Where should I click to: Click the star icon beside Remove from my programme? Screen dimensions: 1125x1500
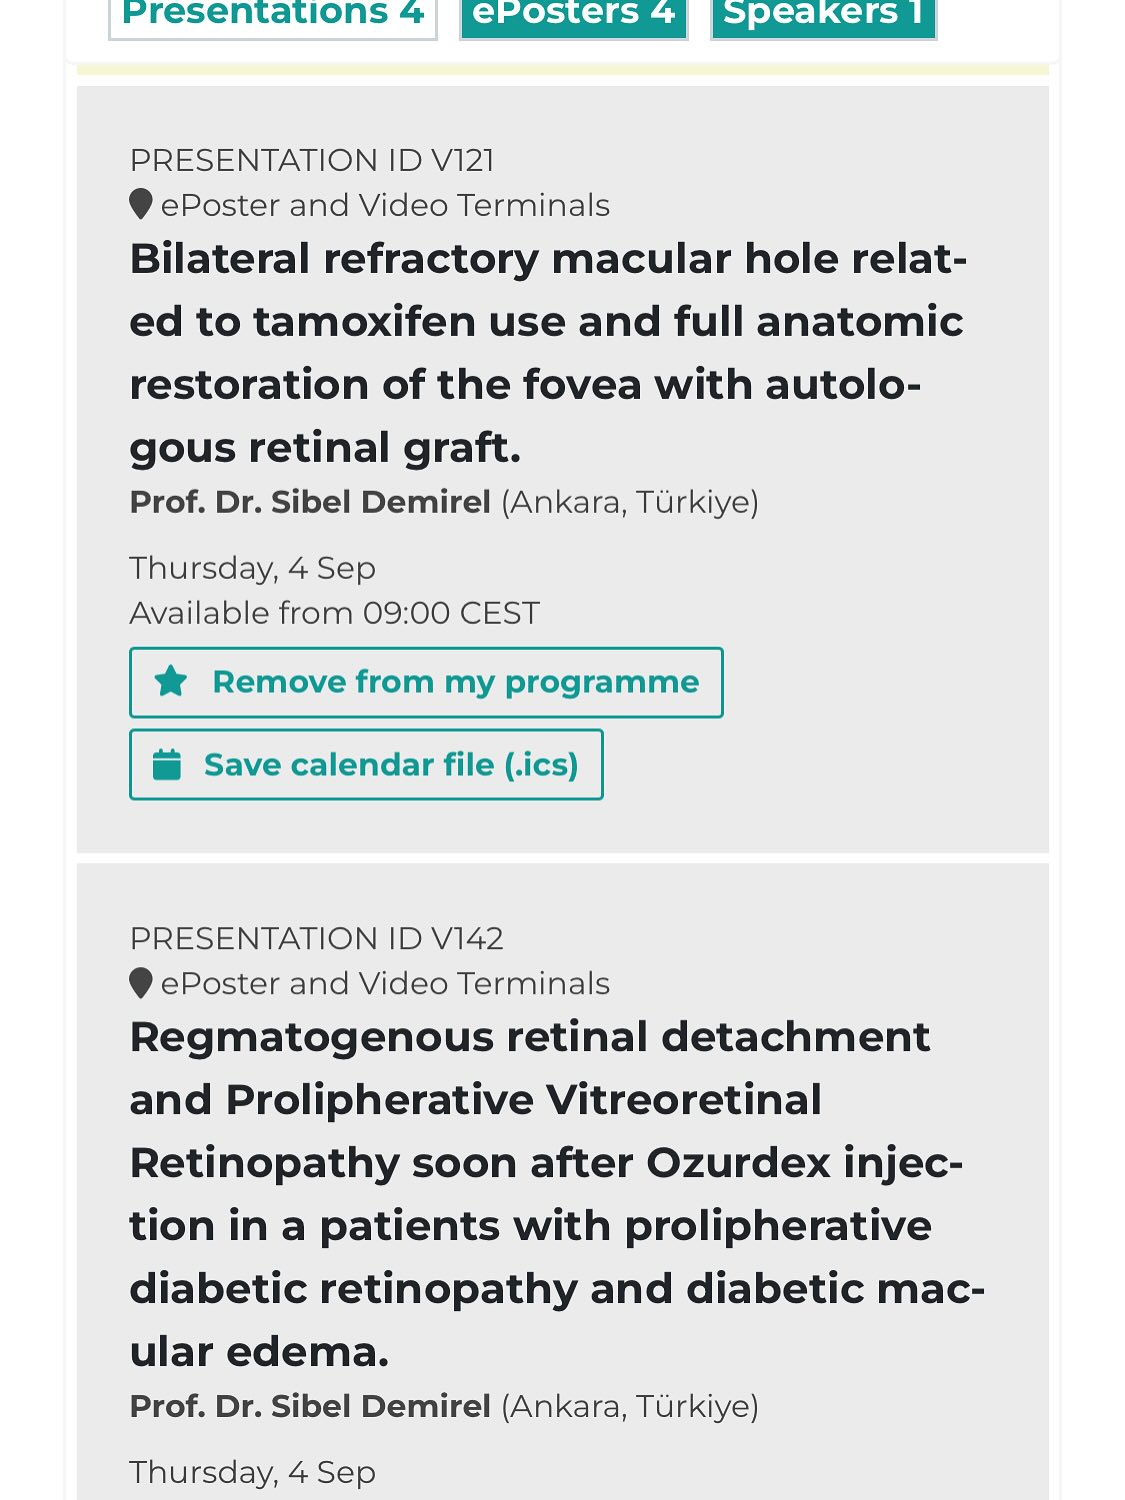tap(171, 682)
